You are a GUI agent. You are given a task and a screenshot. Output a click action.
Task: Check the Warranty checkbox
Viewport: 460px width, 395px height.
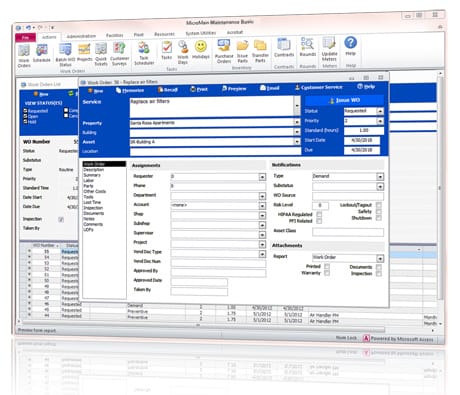pos(327,273)
